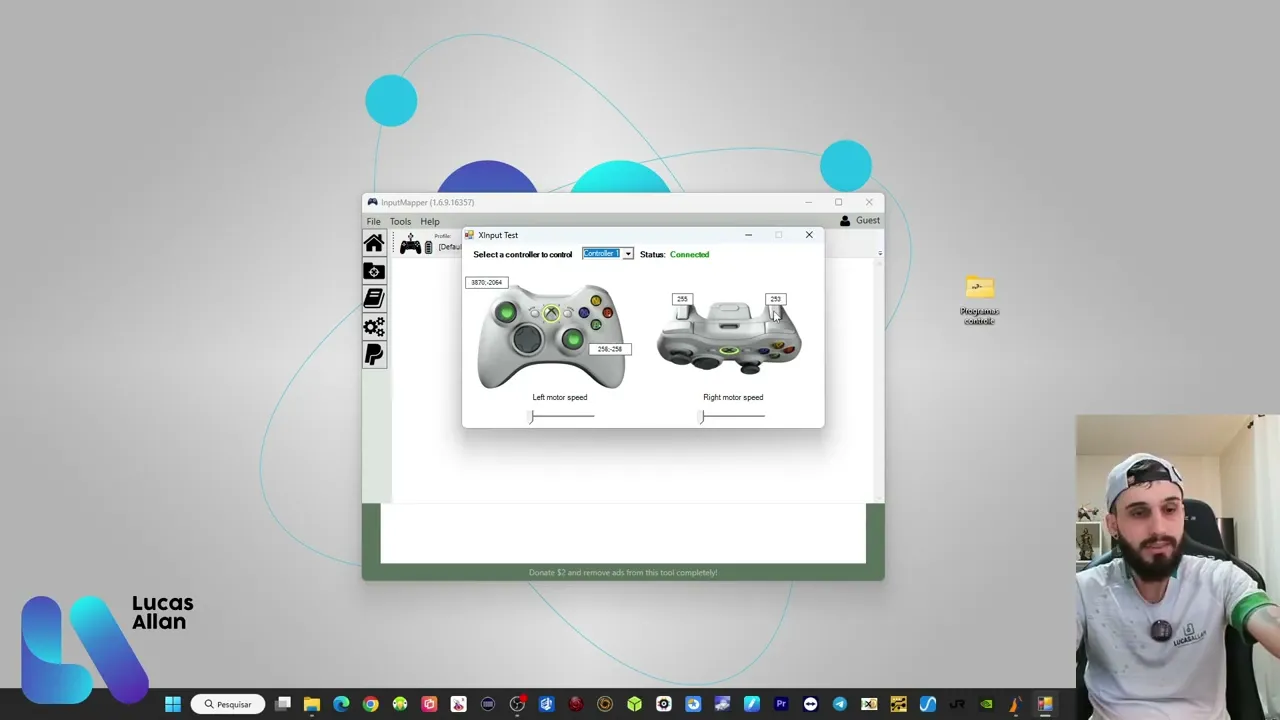The width and height of the screenshot is (1280, 720).
Task: Open the settings gears in InputMapper sidebar
Action: click(374, 327)
